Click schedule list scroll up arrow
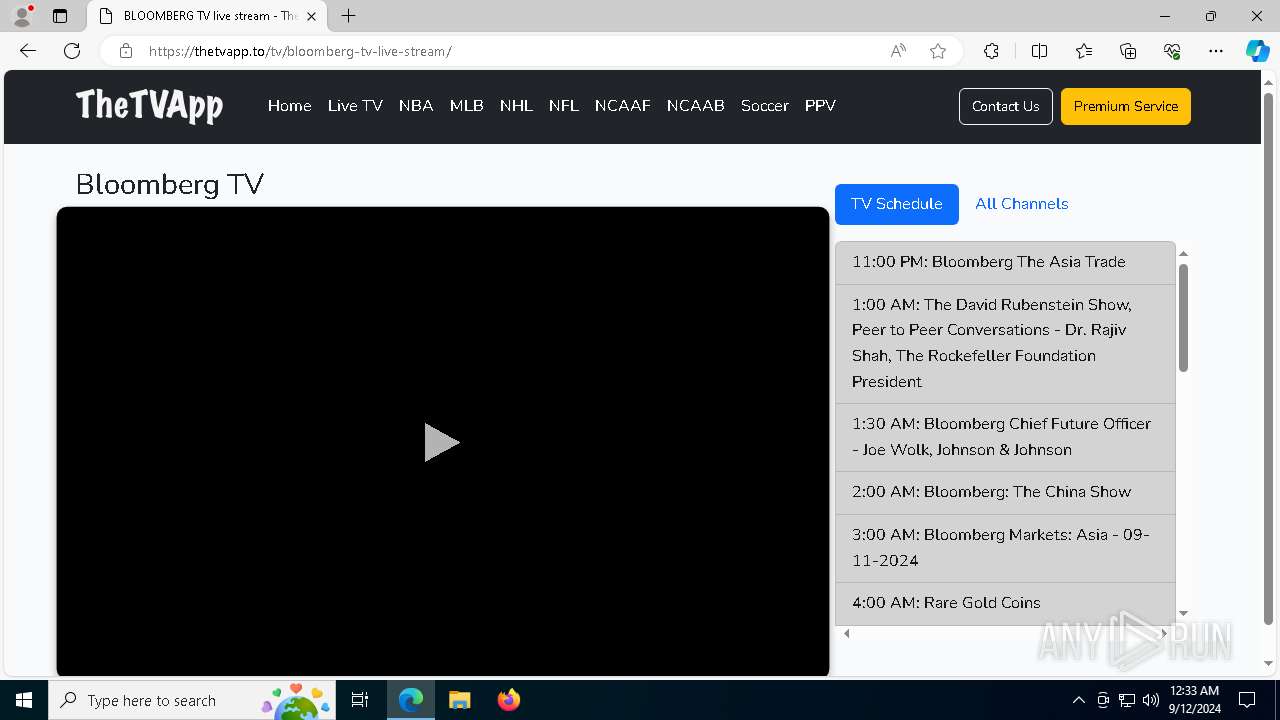The height and width of the screenshot is (720, 1280). pyautogui.click(x=1184, y=253)
